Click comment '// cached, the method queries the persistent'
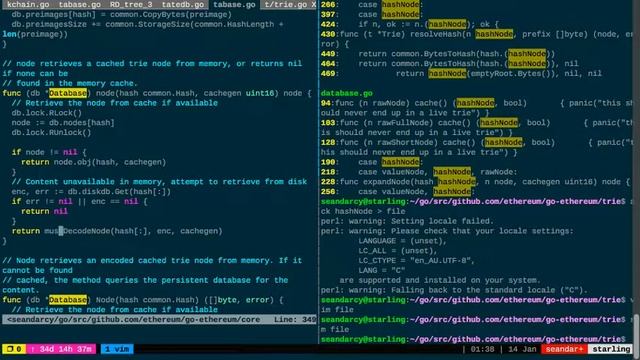The height and width of the screenshot is (360, 640). point(145,280)
